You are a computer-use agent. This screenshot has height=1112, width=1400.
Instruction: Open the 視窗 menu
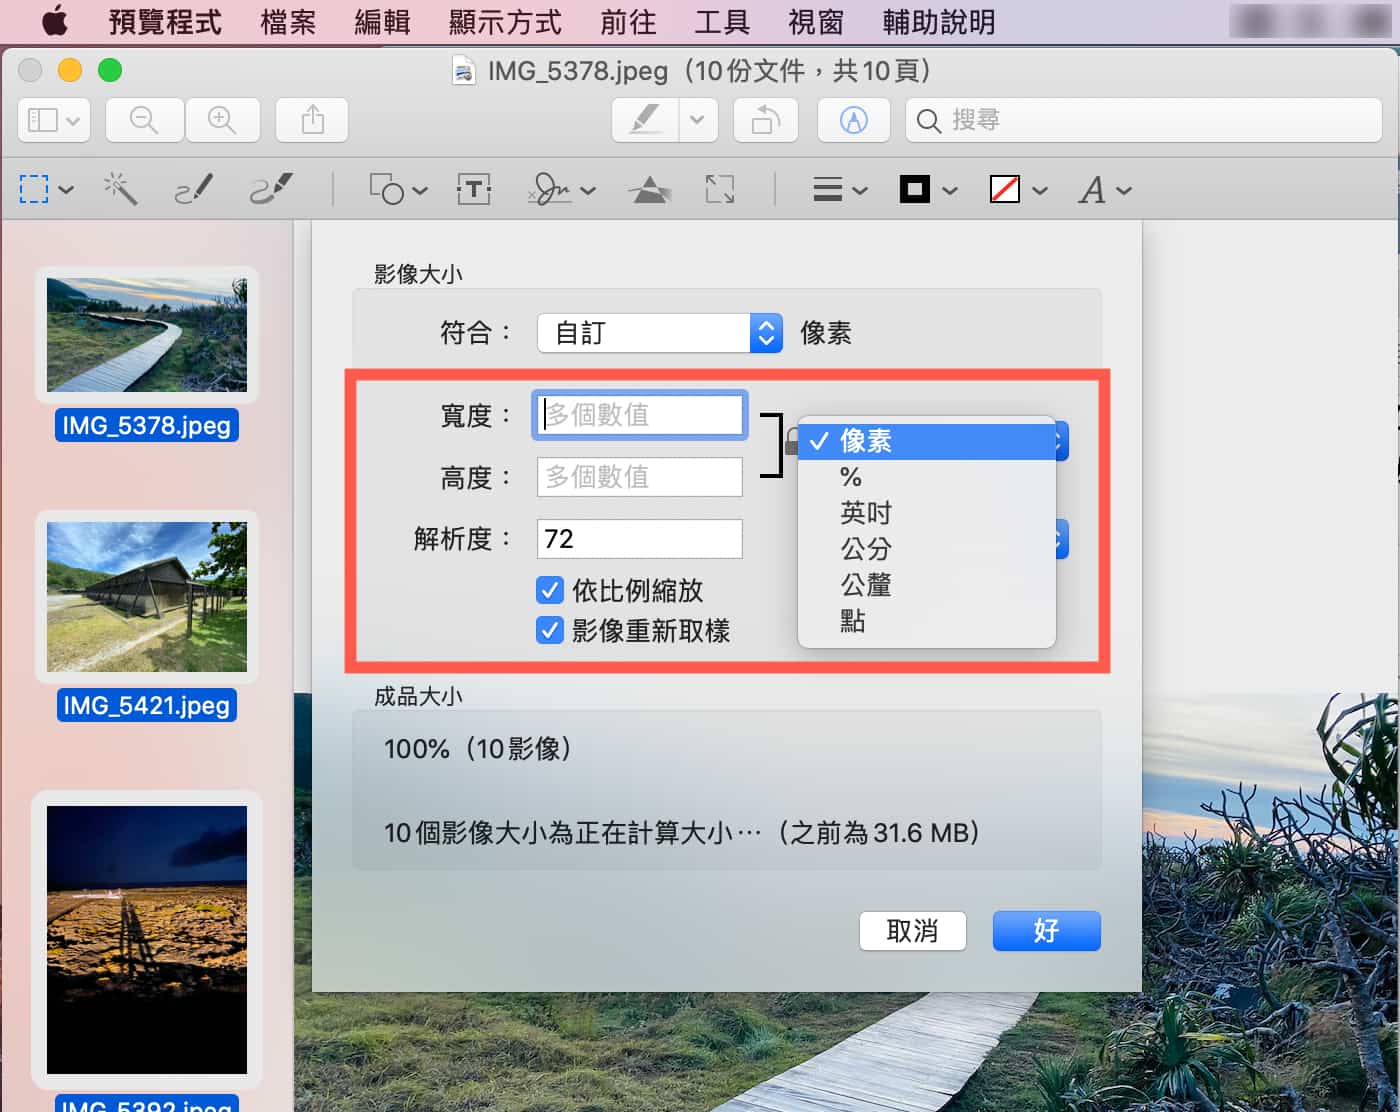click(816, 21)
